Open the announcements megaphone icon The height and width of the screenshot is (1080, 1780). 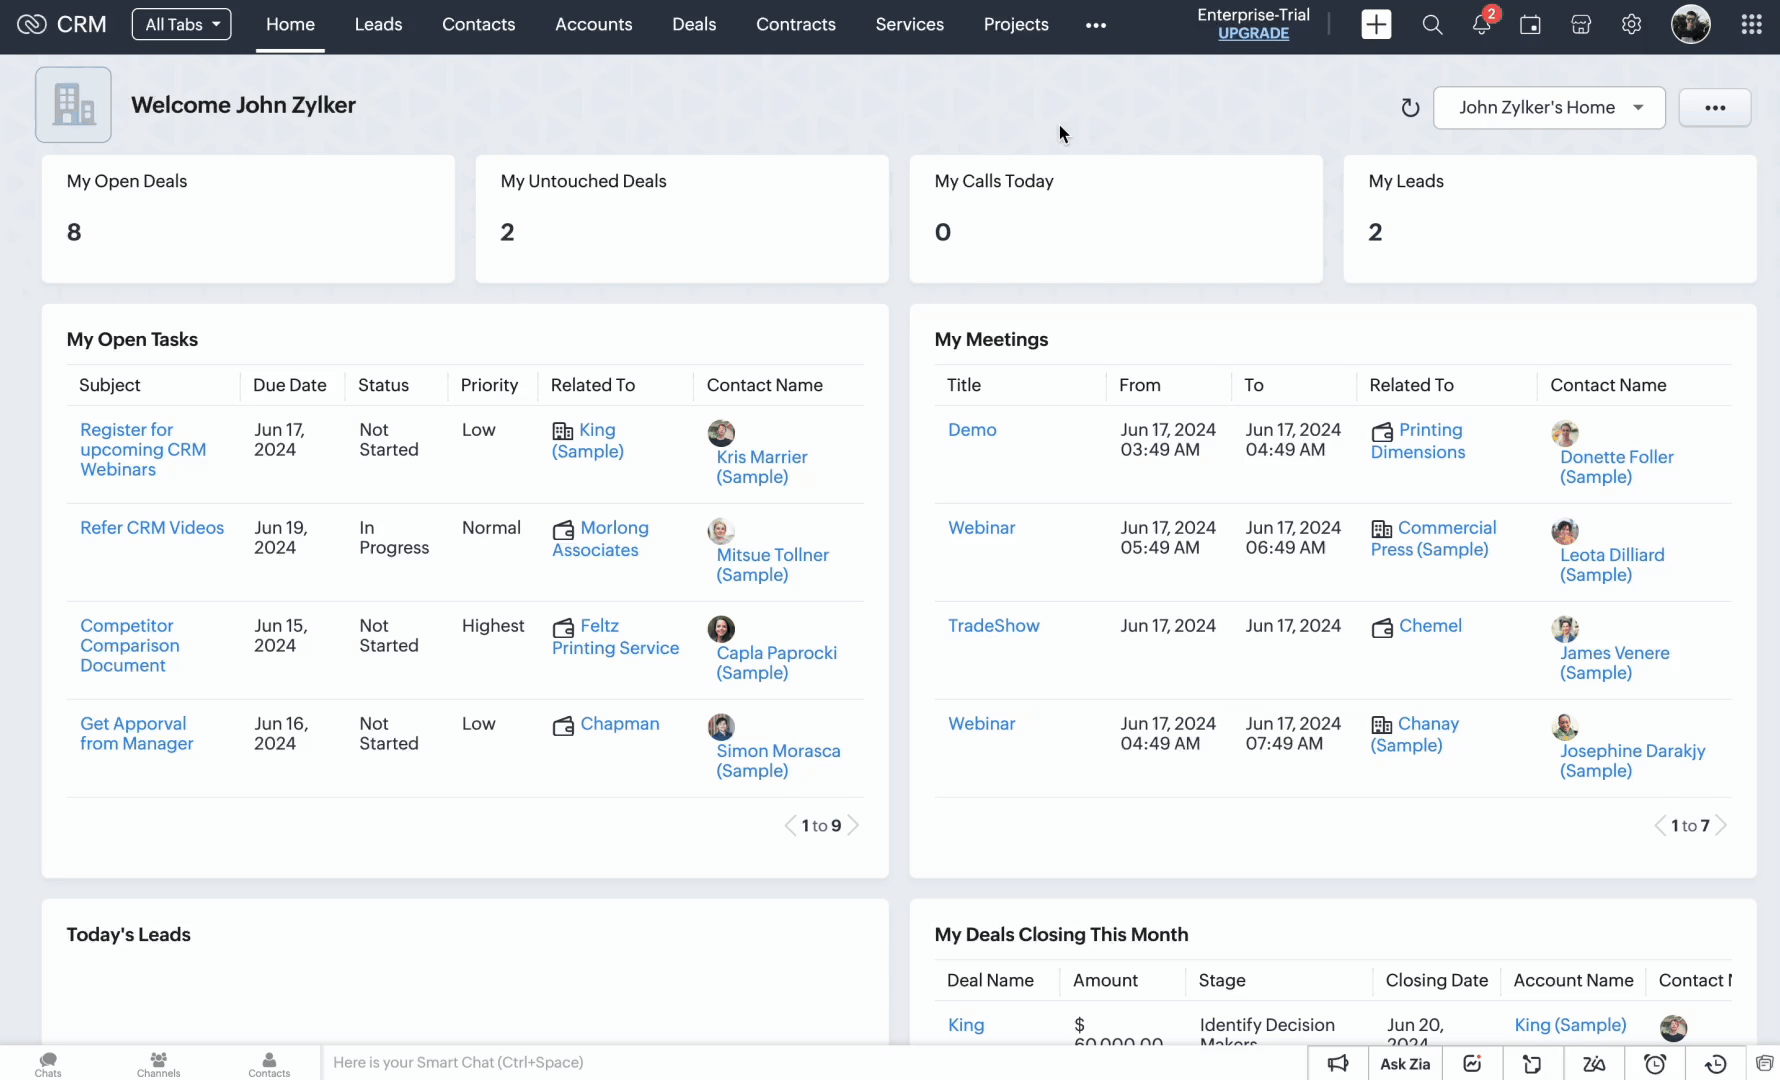pyautogui.click(x=1338, y=1064)
